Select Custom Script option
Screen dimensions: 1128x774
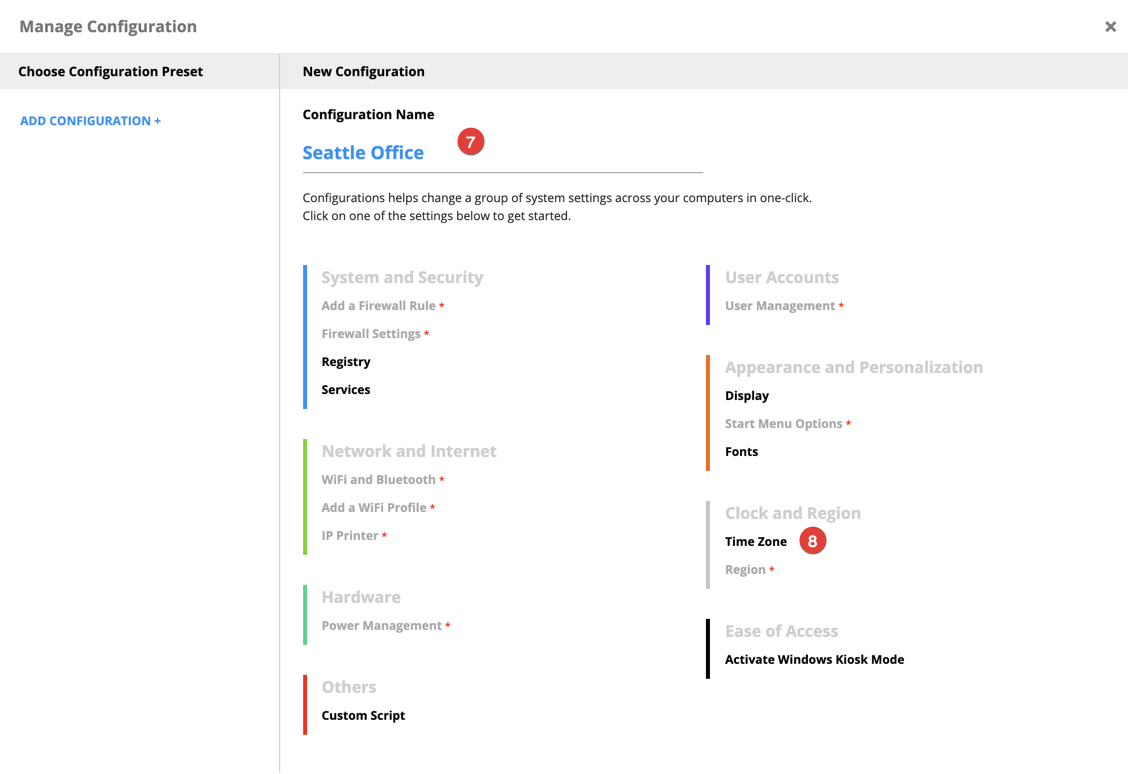click(363, 716)
